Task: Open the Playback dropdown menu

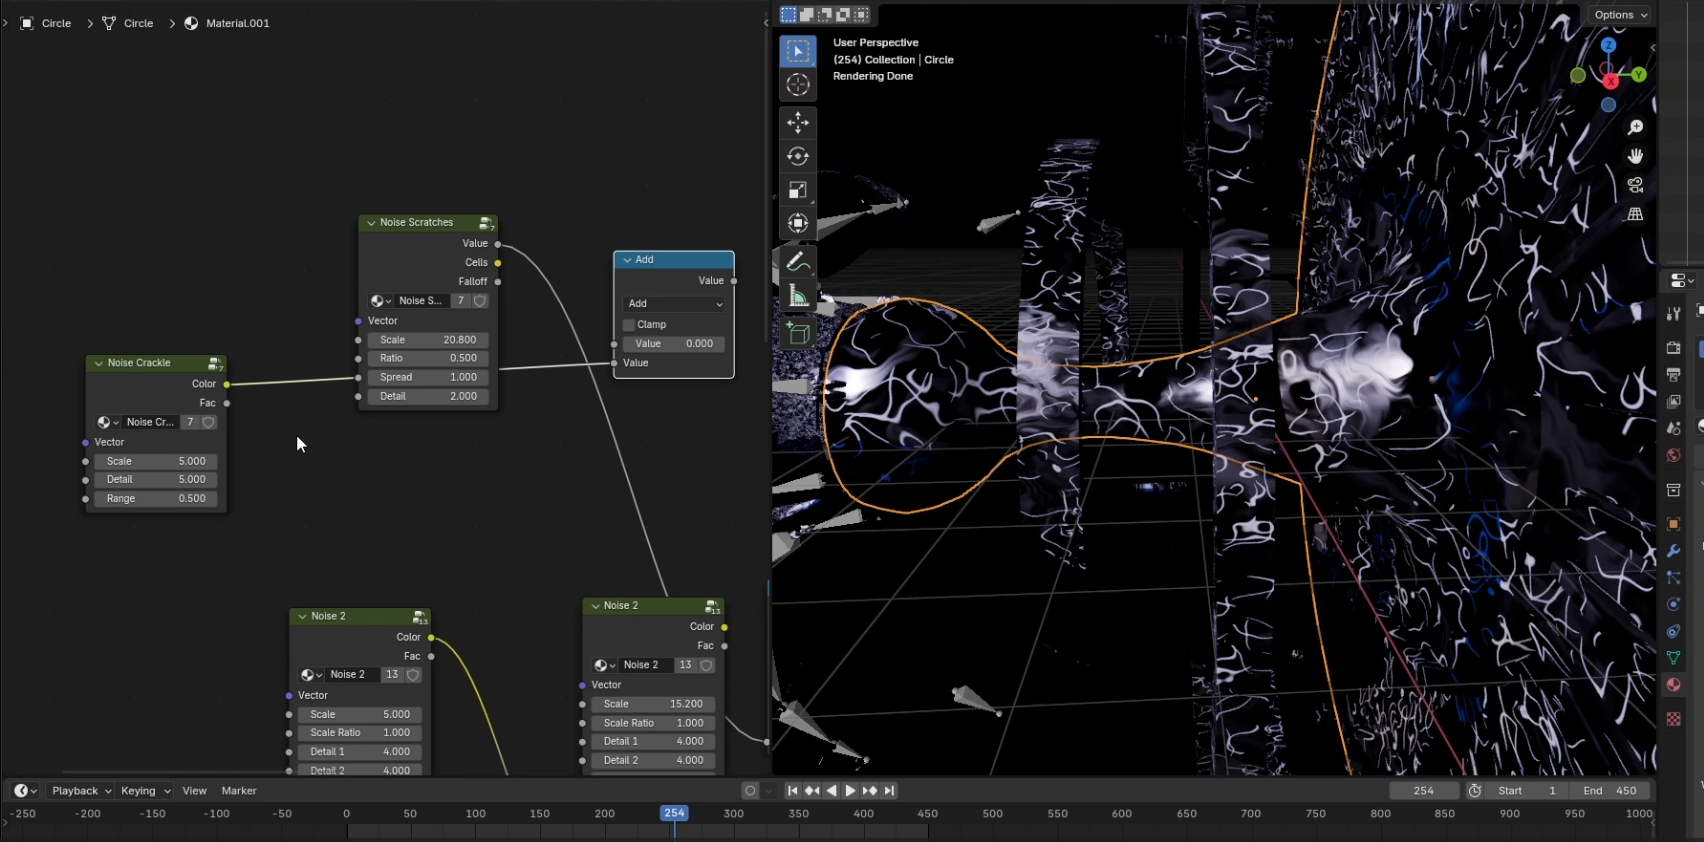Action: click(x=81, y=791)
